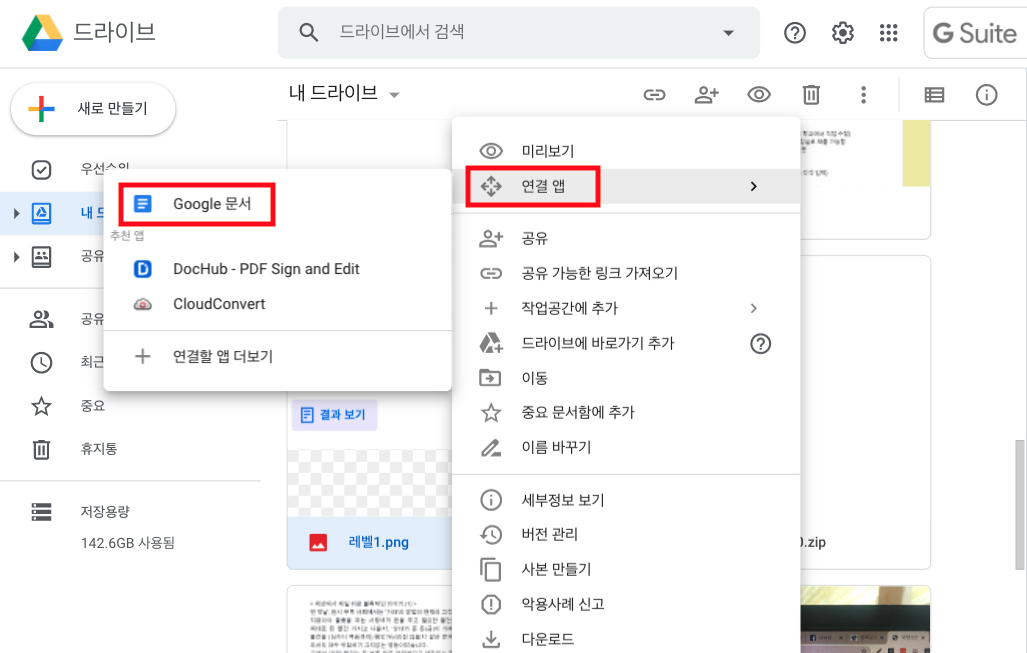This screenshot has height=653, width=1027.
Task: Select 다운로드 menu entry
Action: coord(626,639)
